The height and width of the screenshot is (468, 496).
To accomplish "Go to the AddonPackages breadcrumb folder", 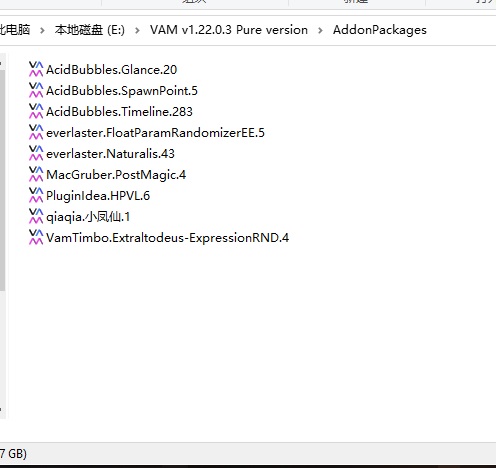I will coord(380,30).
